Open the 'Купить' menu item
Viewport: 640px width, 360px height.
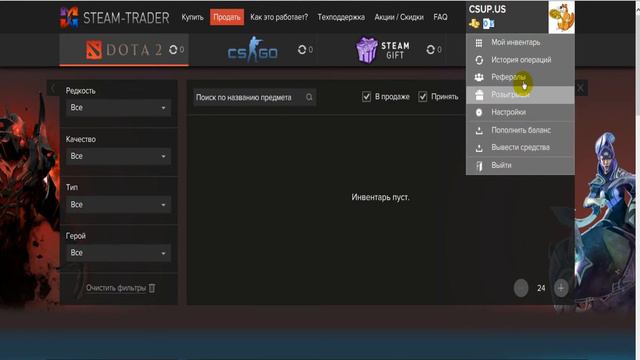pos(192,17)
